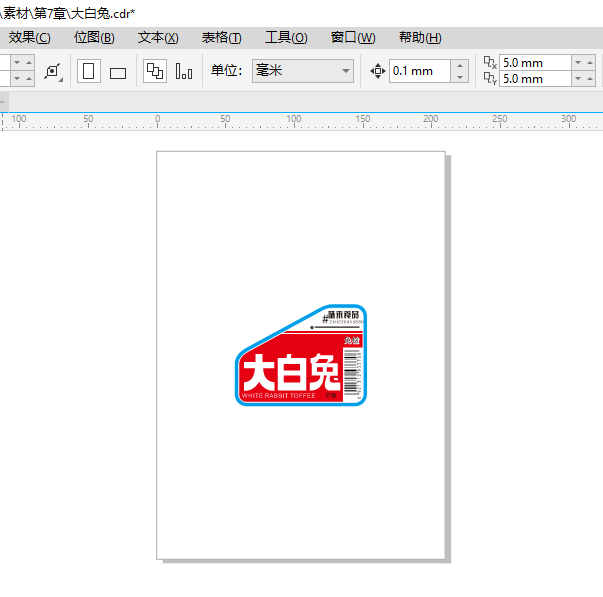Image resolution: width=603 pixels, height=597 pixels.
Task: Select the barcode on the label
Action: click(350, 372)
